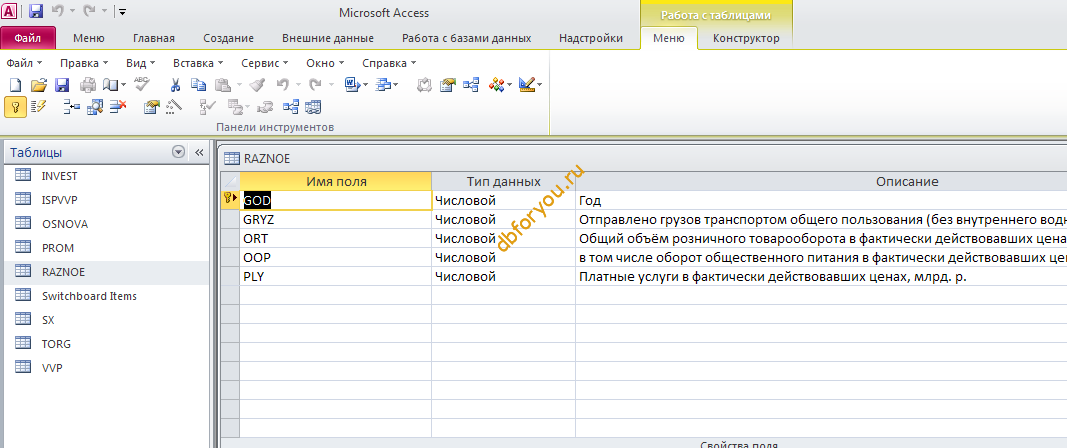
Task: Click the Delete Rows red X icon
Action: (118, 107)
